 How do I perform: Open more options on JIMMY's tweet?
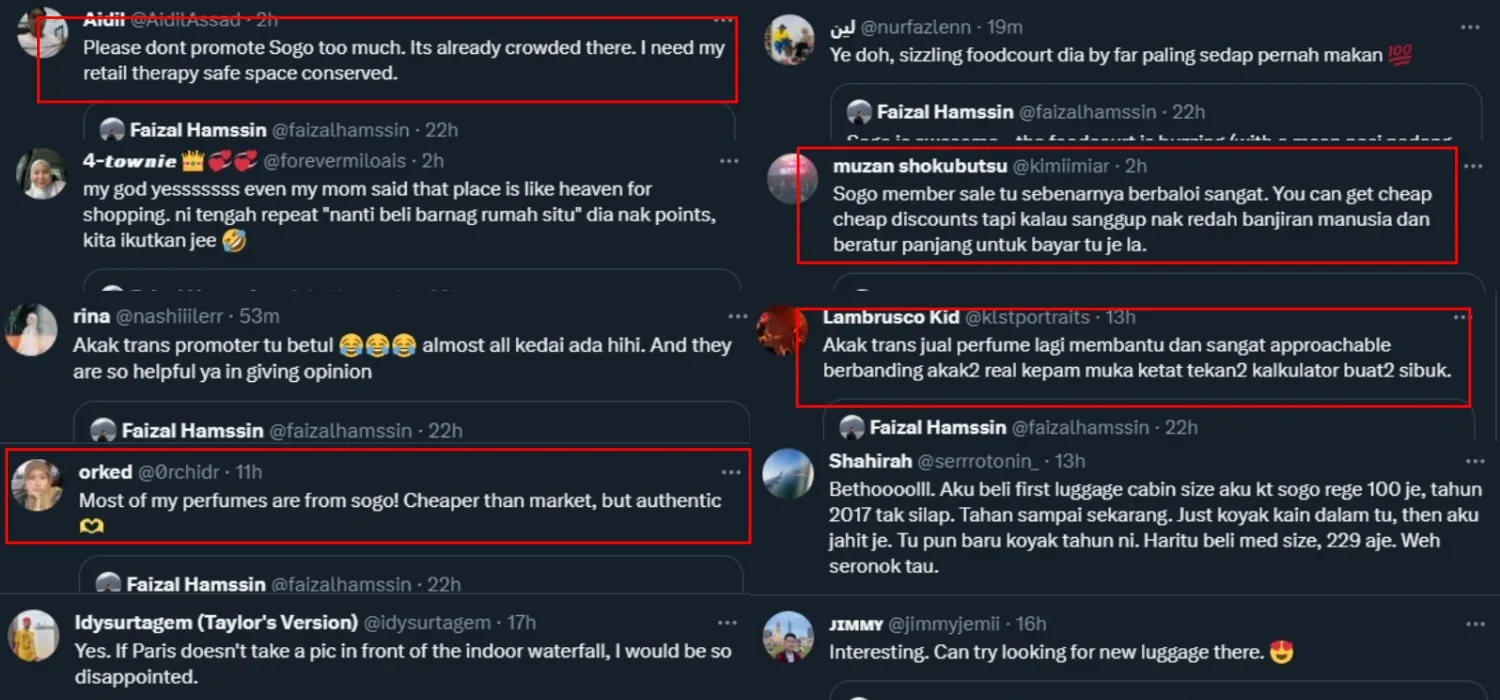point(1475,624)
